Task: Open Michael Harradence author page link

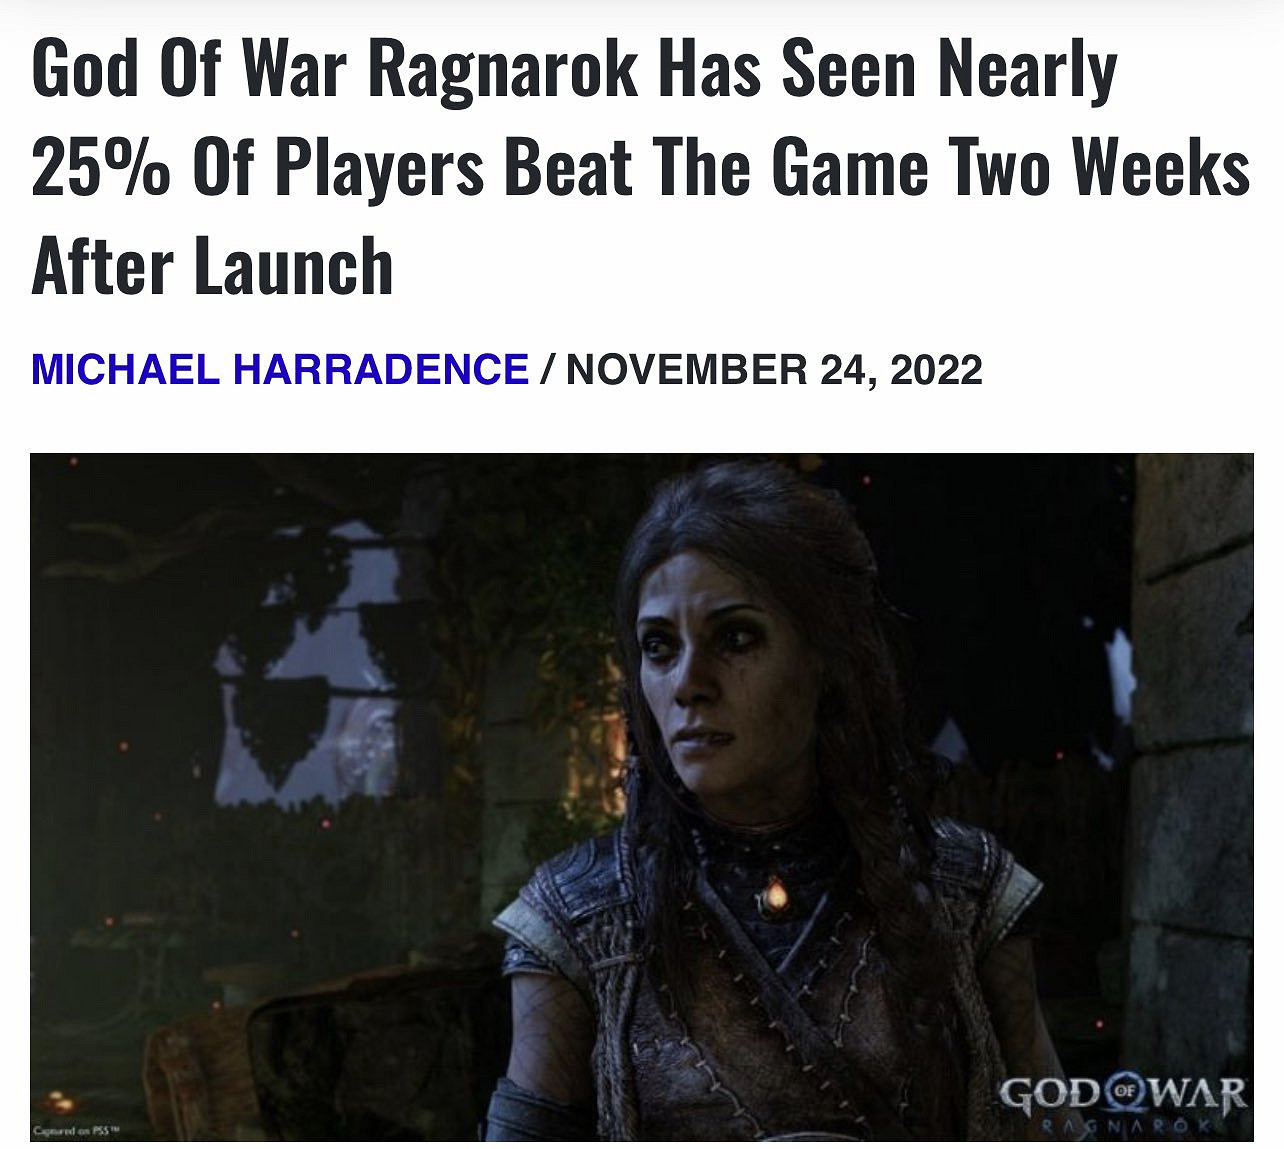Action: click(x=280, y=370)
